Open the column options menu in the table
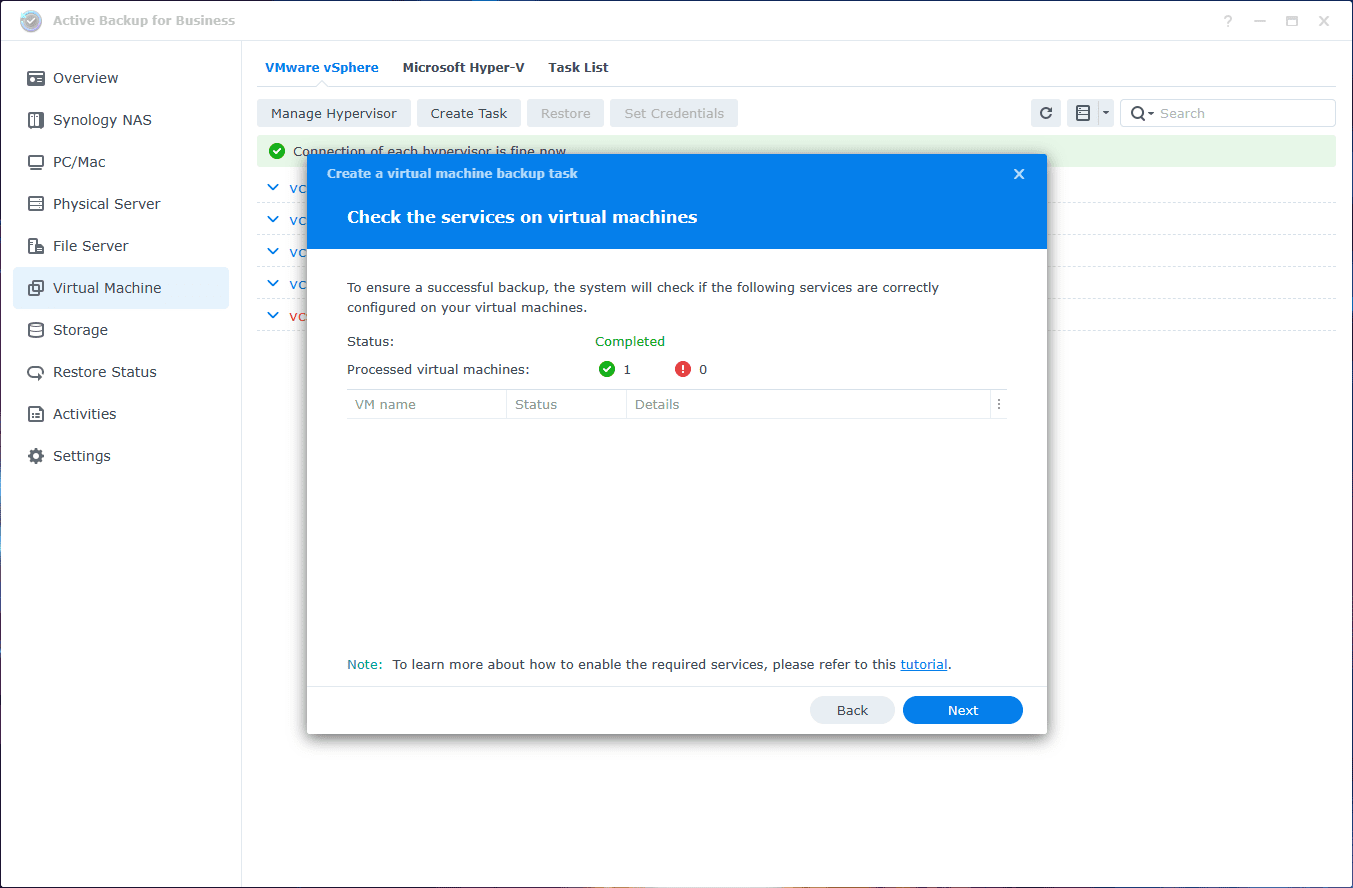1353x888 pixels. pos(998,405)
